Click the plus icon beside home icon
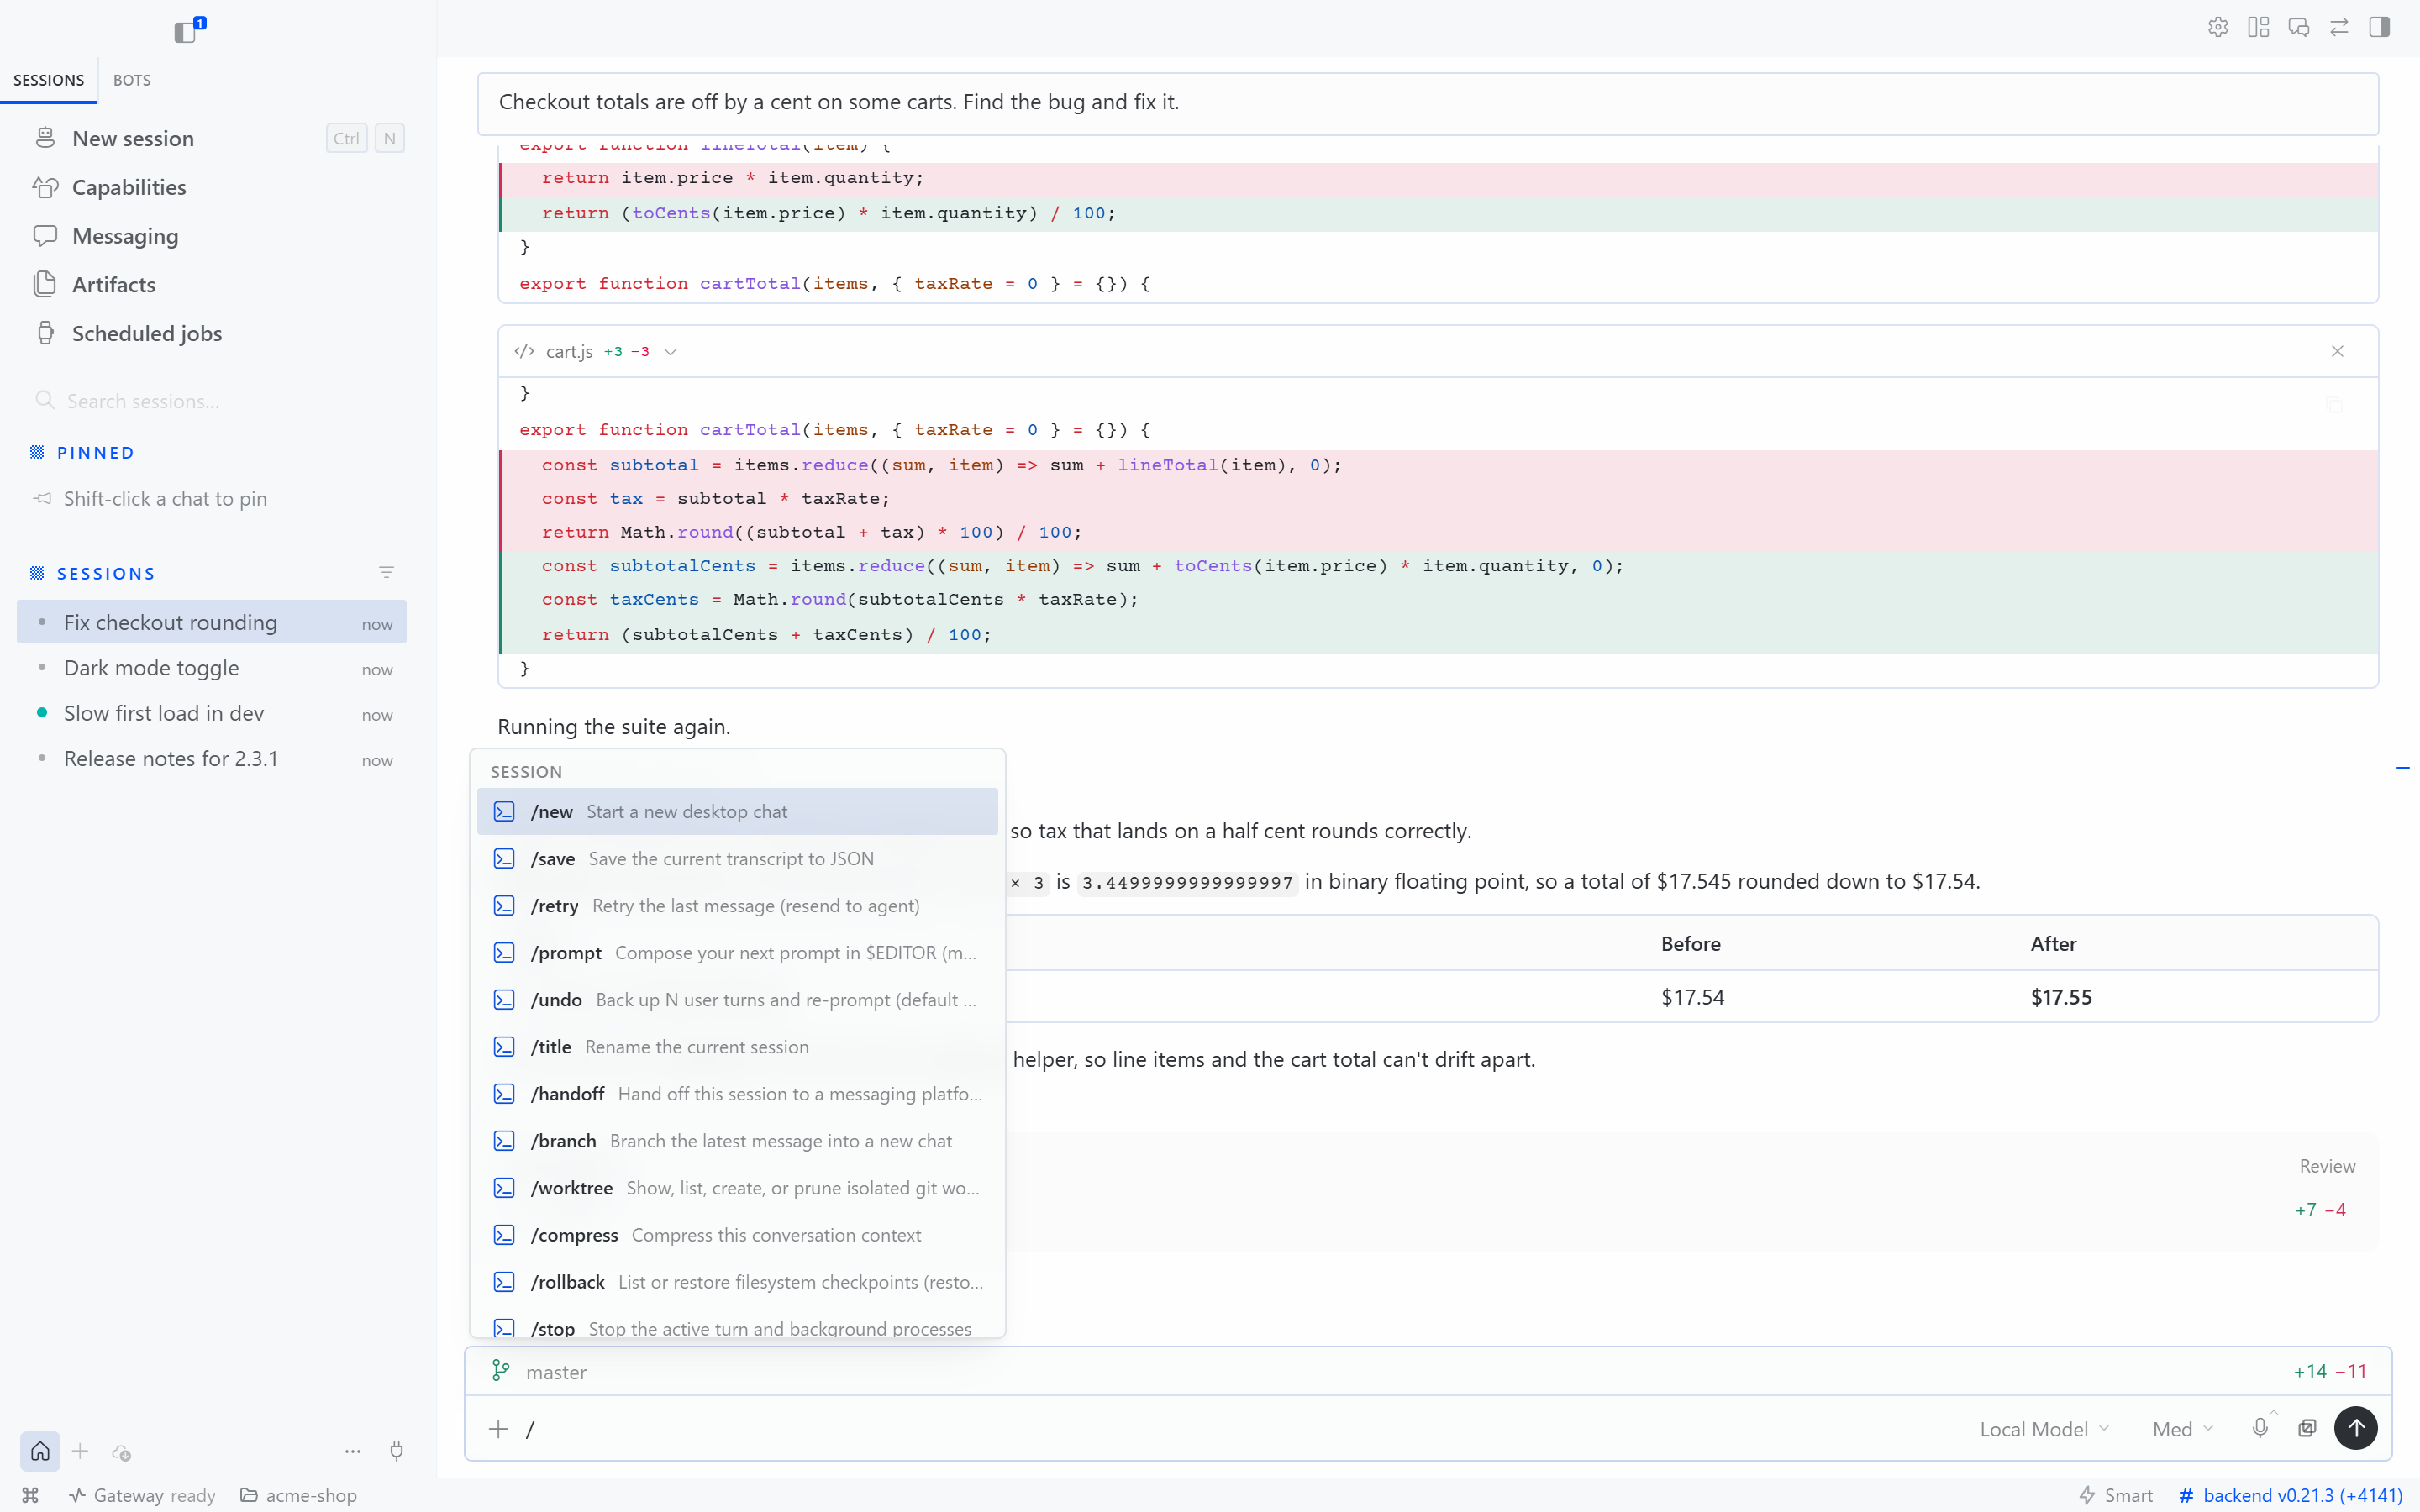The image size is (2420, 1512). 81,1451
